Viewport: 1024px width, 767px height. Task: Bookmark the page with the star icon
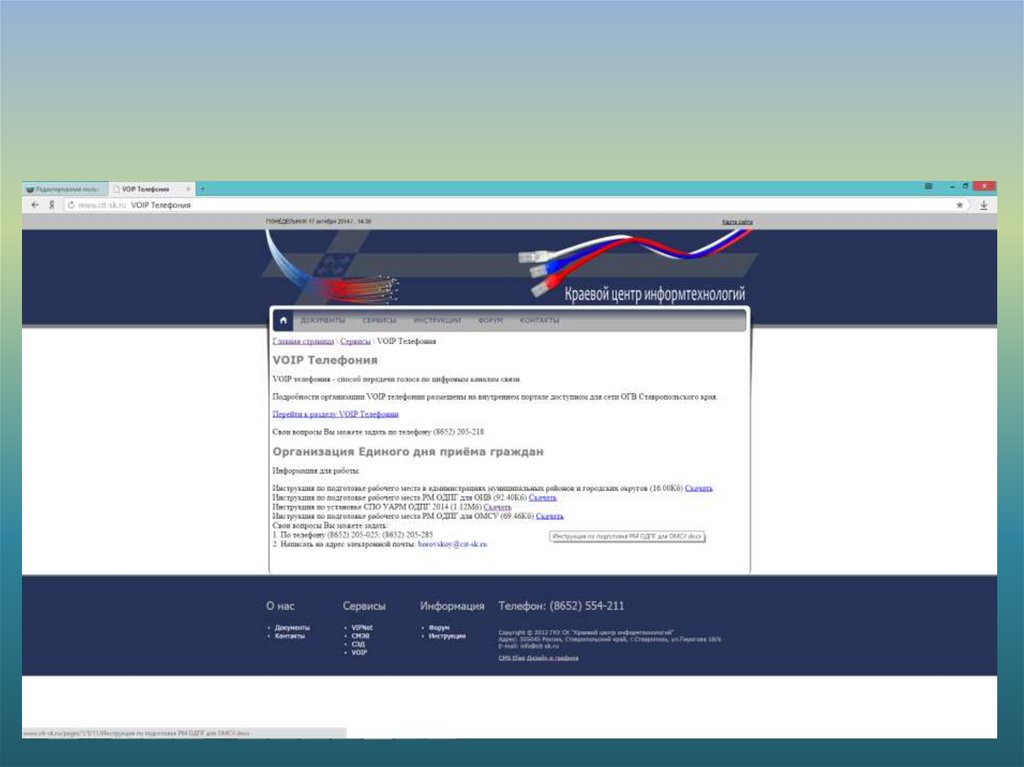(x=960, y=205)
